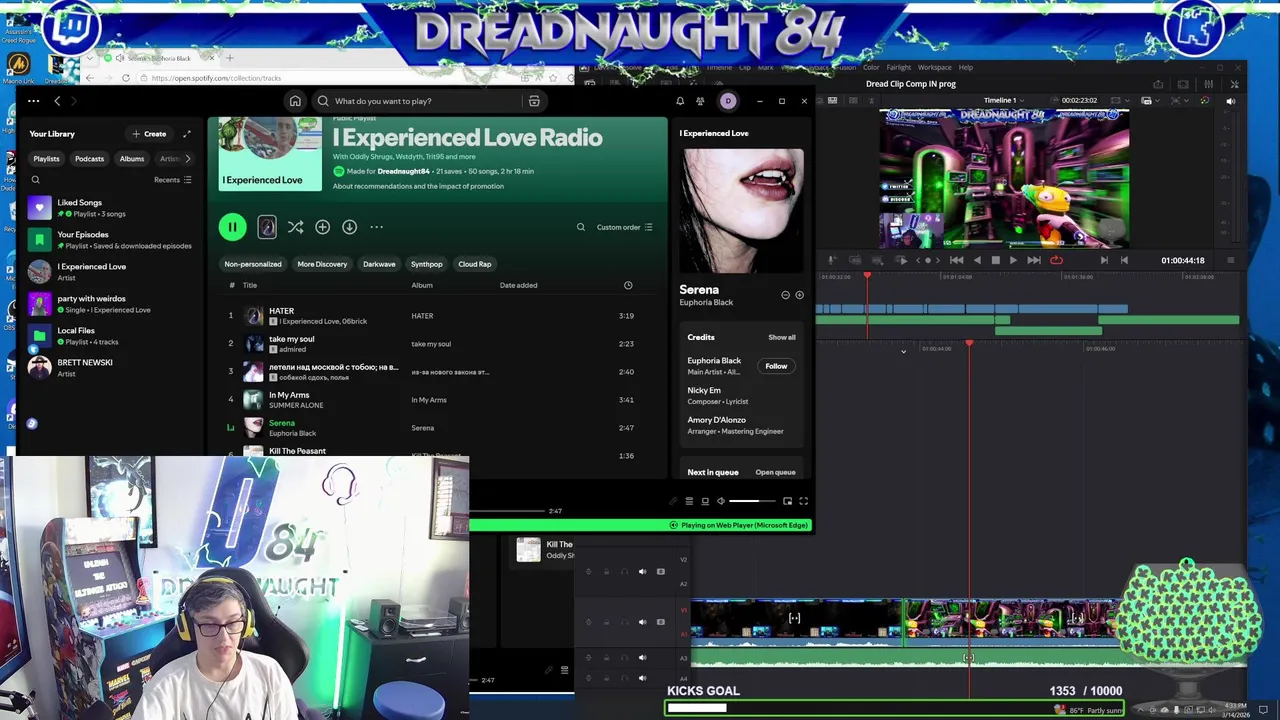This screenshot has width=1280, height=720.
Task: Apply the More Discovery filter chip
Action: tap(322, 264)
